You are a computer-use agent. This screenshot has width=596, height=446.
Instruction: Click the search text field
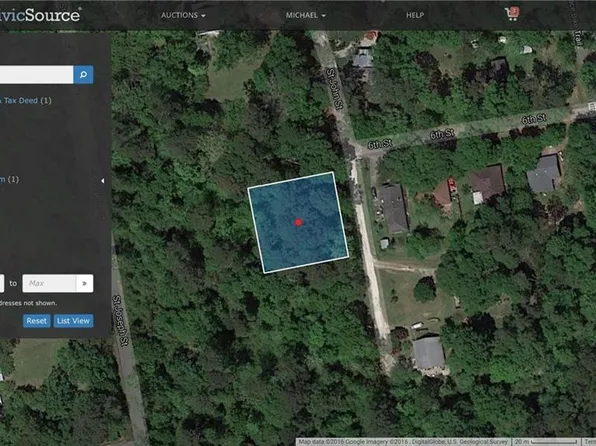tap(36, 75)
